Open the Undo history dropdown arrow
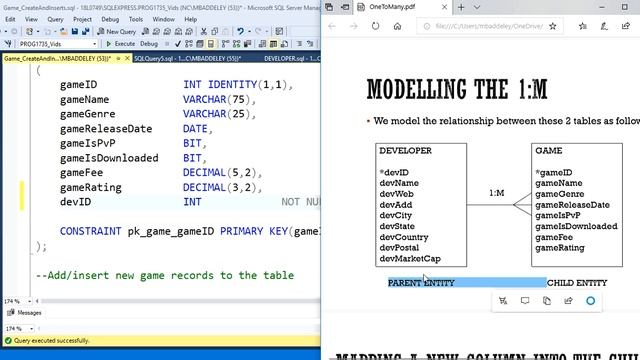This screenshot has height=360, width=640. (x=249, y=31)
